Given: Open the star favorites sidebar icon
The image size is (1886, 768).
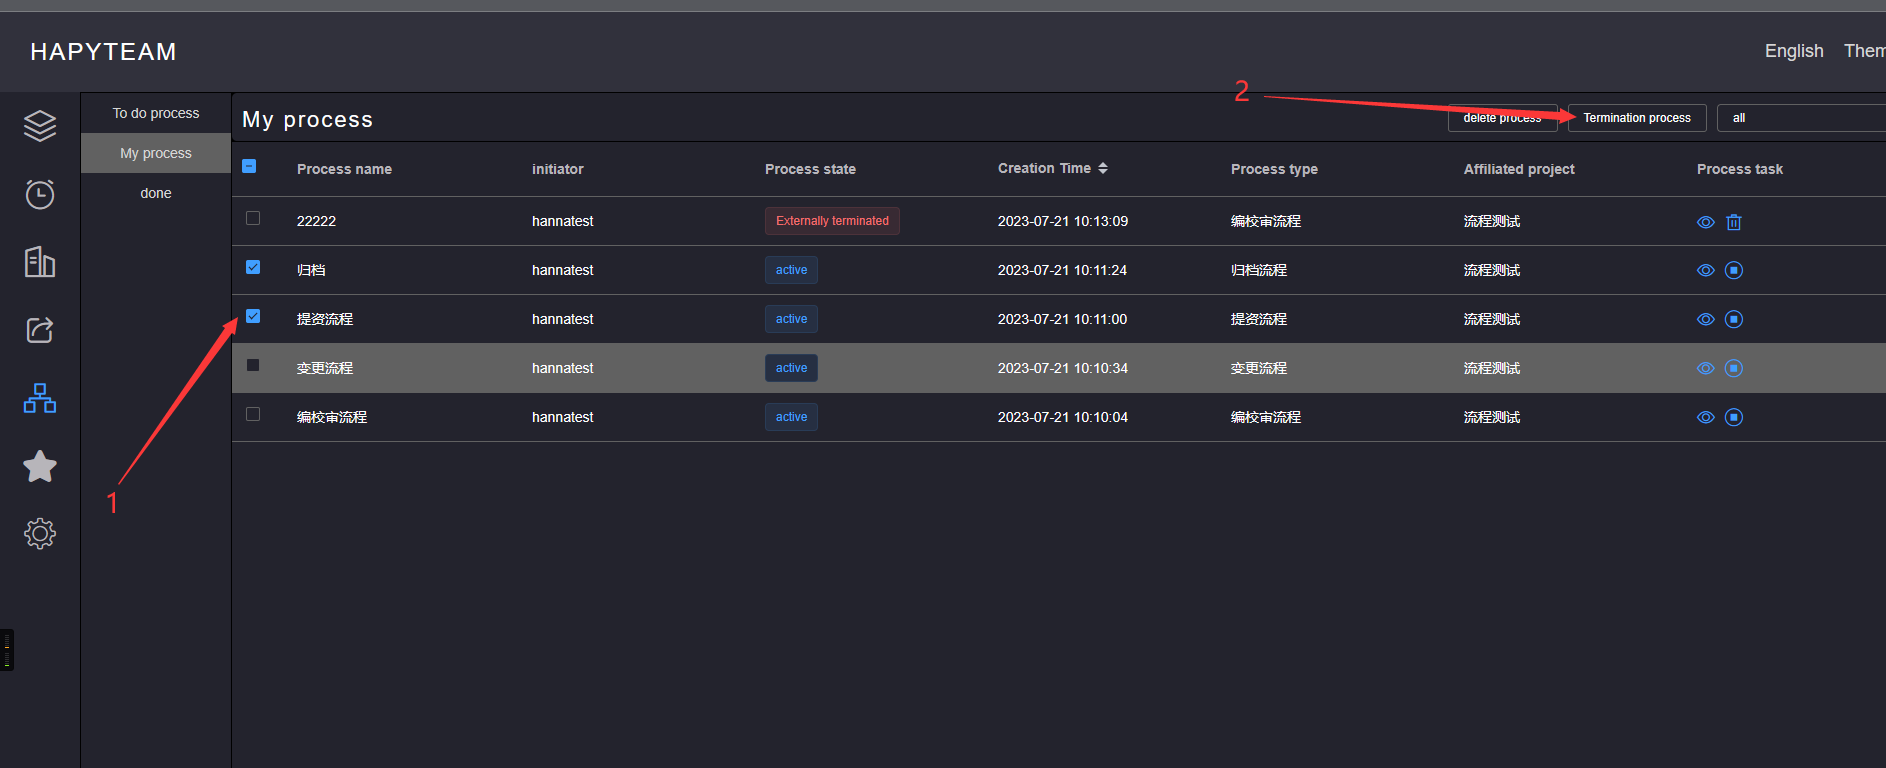Looking at the screenshot, I should [x=40, y=466].
